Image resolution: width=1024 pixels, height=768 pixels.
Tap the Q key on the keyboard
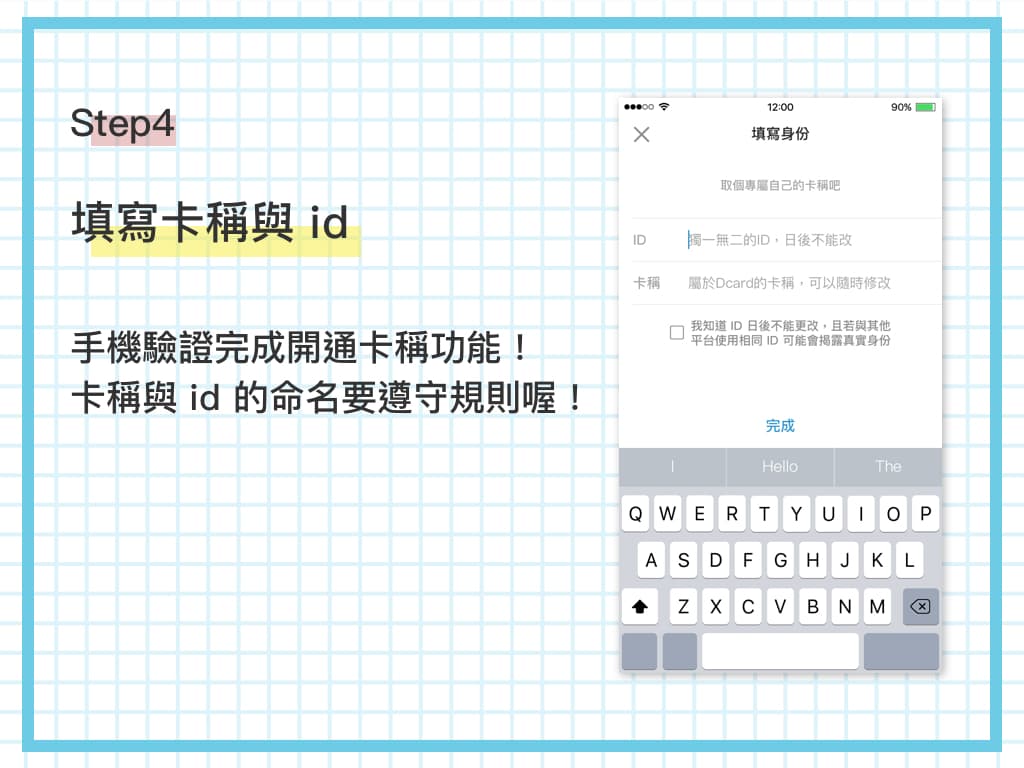tap(635, 514)
